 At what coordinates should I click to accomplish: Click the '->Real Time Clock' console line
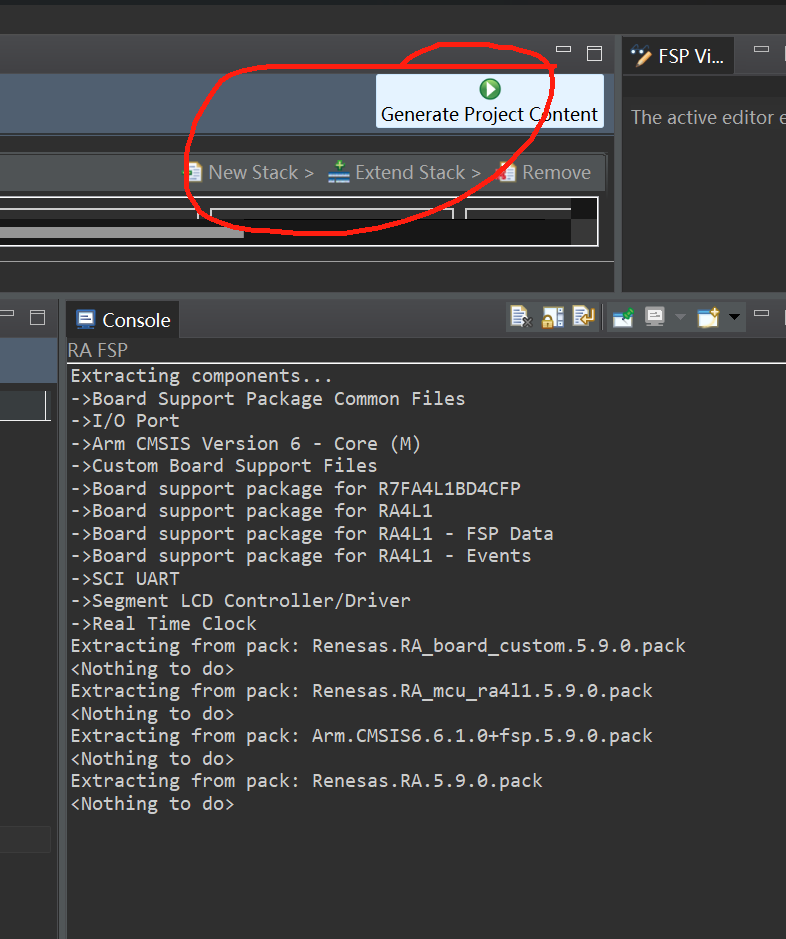click(163, 623)
